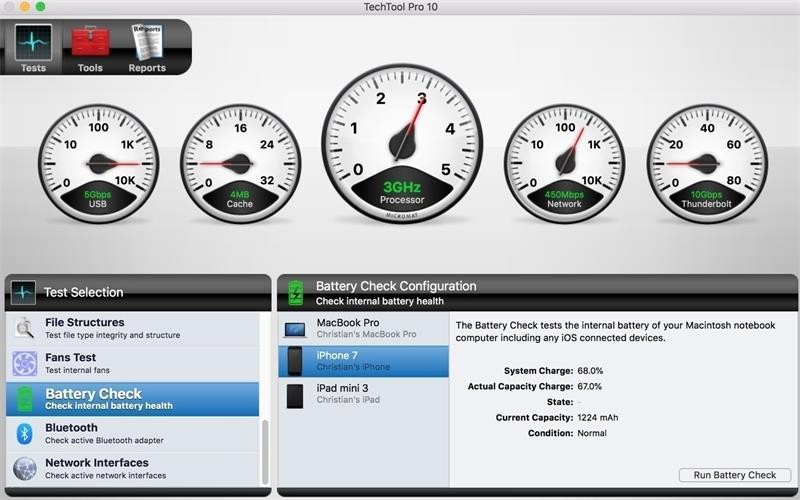Click the Network 450Mbps gauge

point(564,164)
